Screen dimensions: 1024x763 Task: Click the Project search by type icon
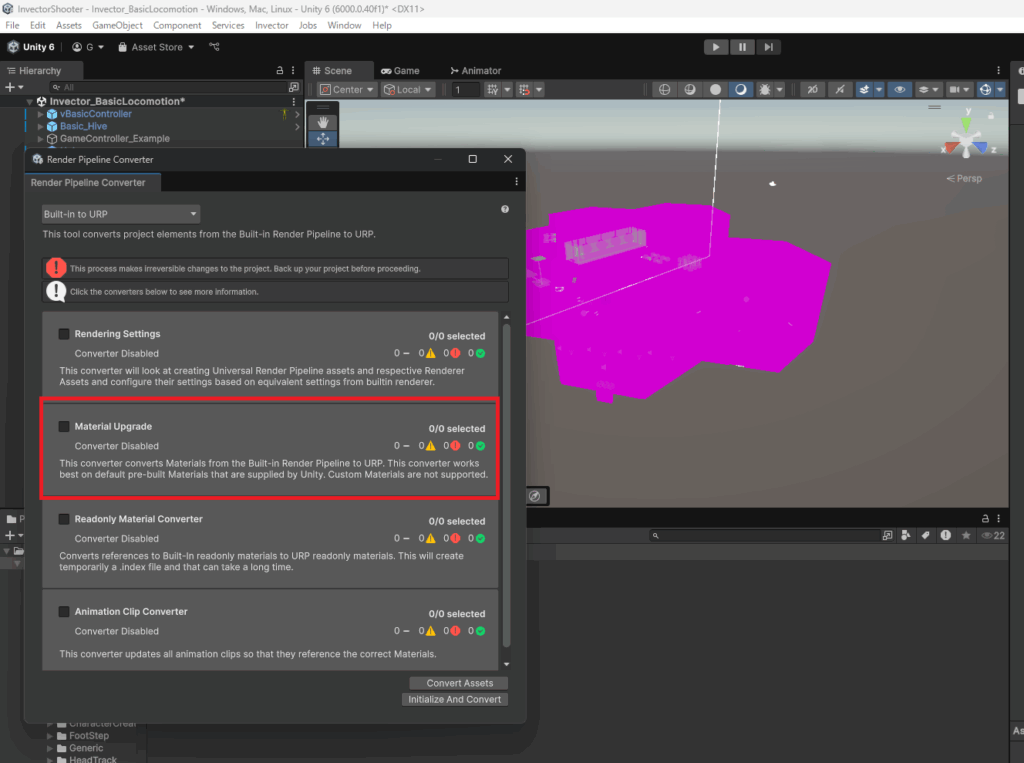click(x=905, y=535)
